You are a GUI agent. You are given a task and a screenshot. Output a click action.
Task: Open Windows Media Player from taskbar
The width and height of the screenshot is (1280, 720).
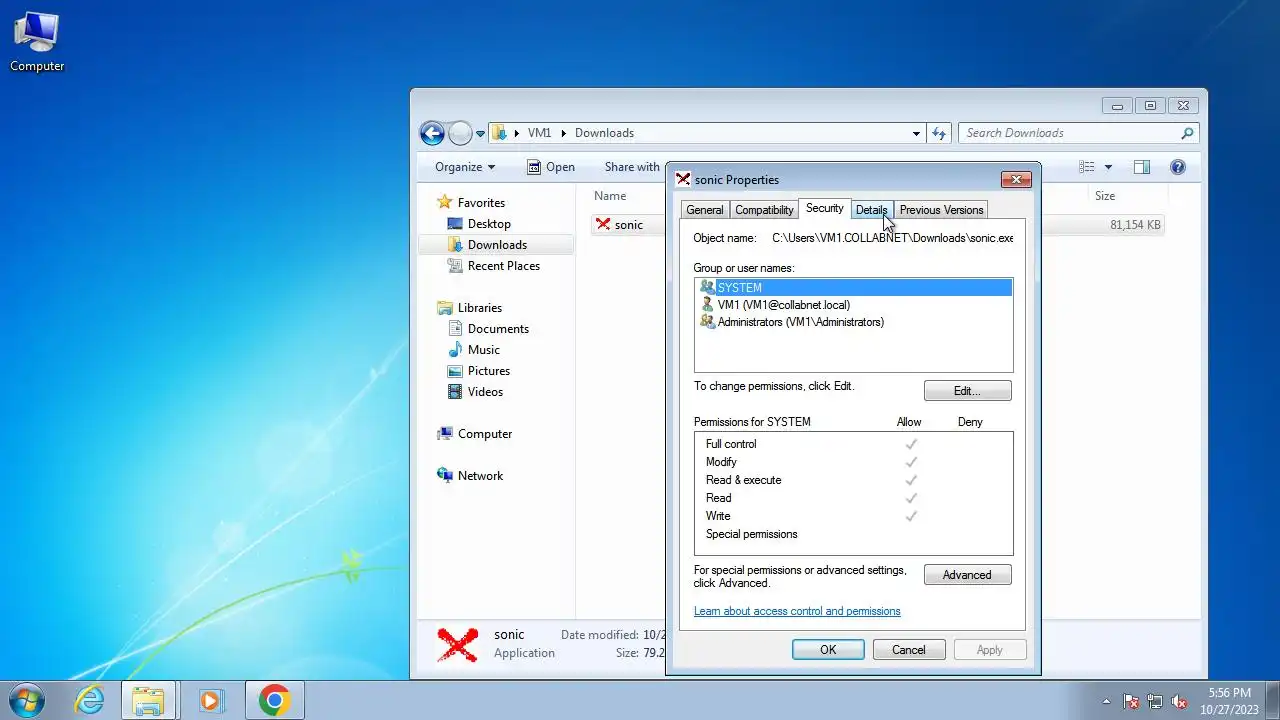pos(210,700)
